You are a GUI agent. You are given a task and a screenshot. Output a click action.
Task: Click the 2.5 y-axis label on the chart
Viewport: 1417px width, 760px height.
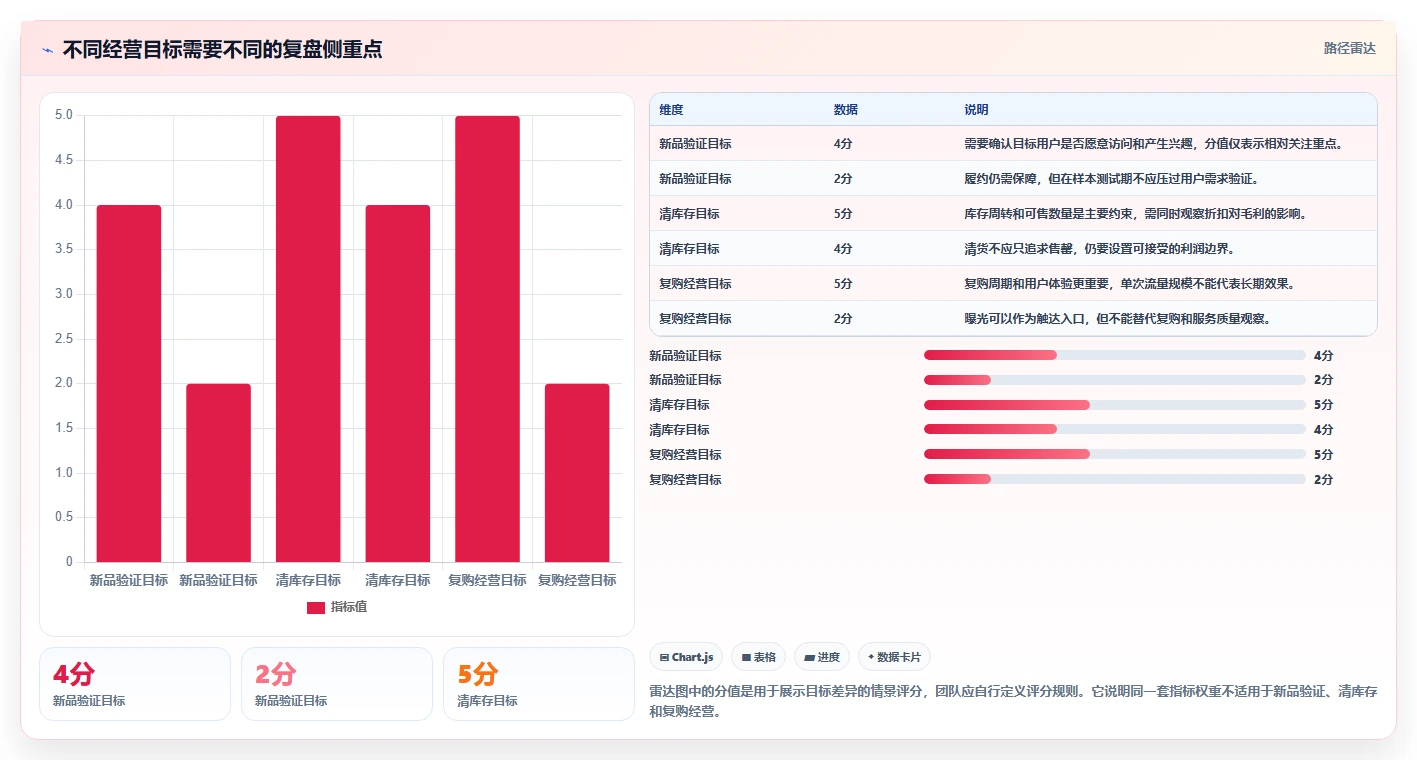point(63,339)
